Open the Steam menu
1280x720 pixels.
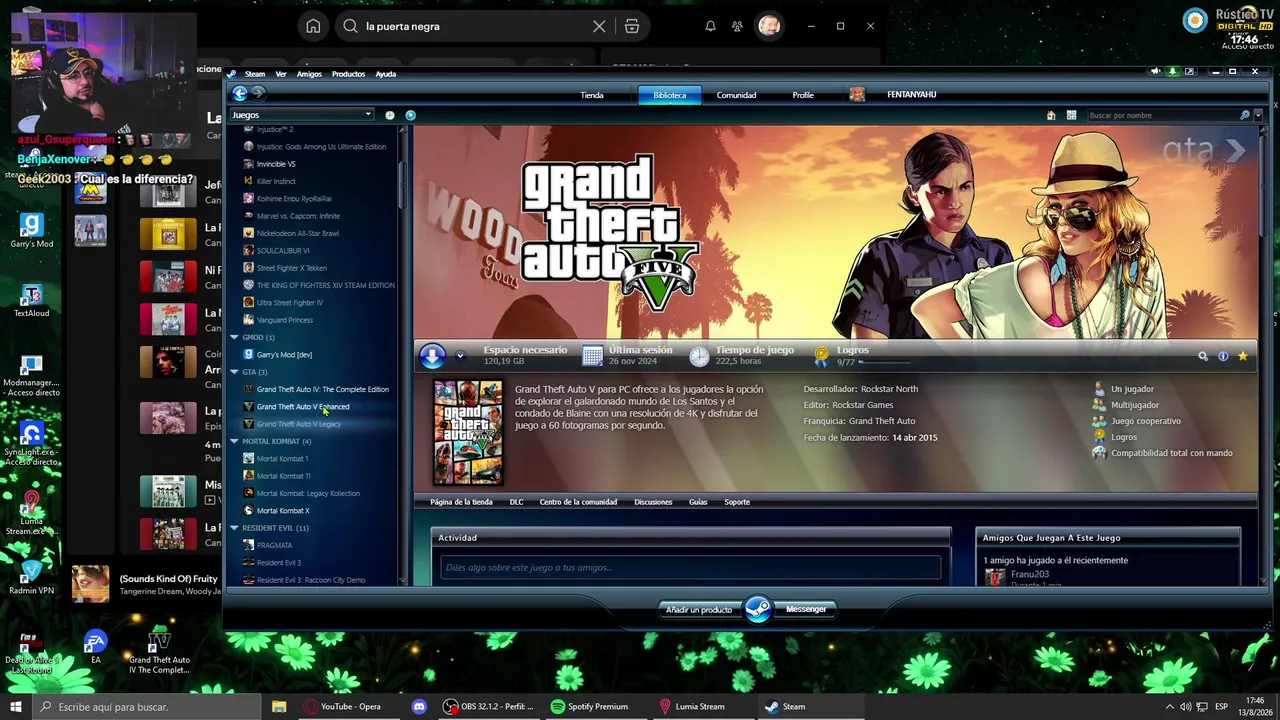click(255, 74)
